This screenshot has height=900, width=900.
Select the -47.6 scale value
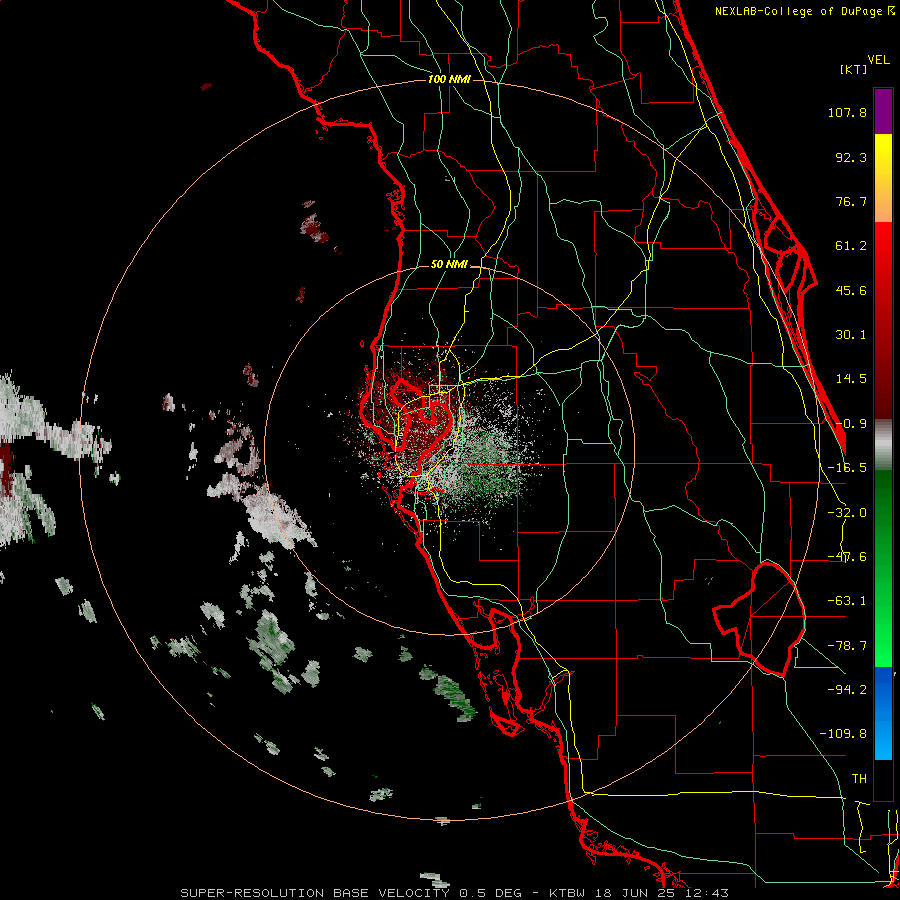(x=847, y=557)
